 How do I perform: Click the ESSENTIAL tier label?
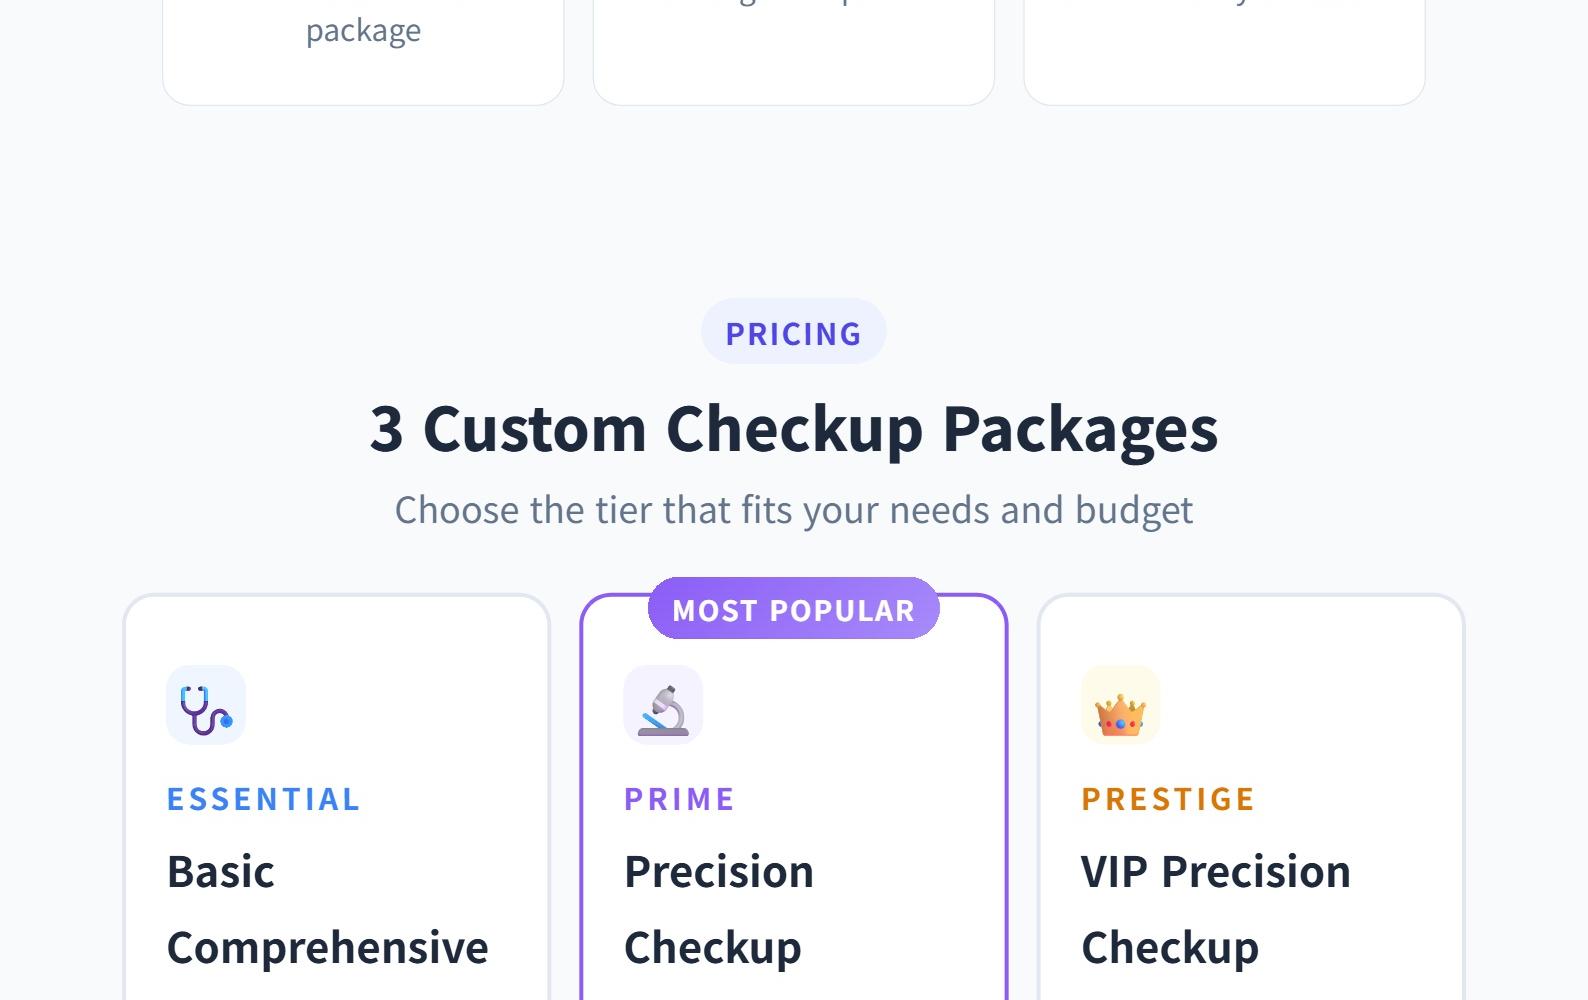[263, 799]
